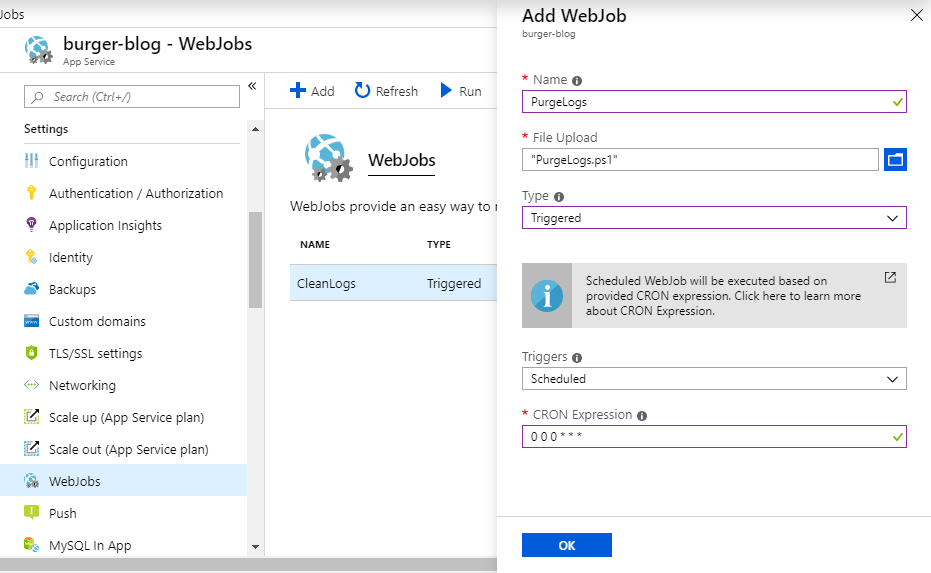Open the CRON help external link icon
This screenshot has height=573, width=931.
(x=890, y=277)
